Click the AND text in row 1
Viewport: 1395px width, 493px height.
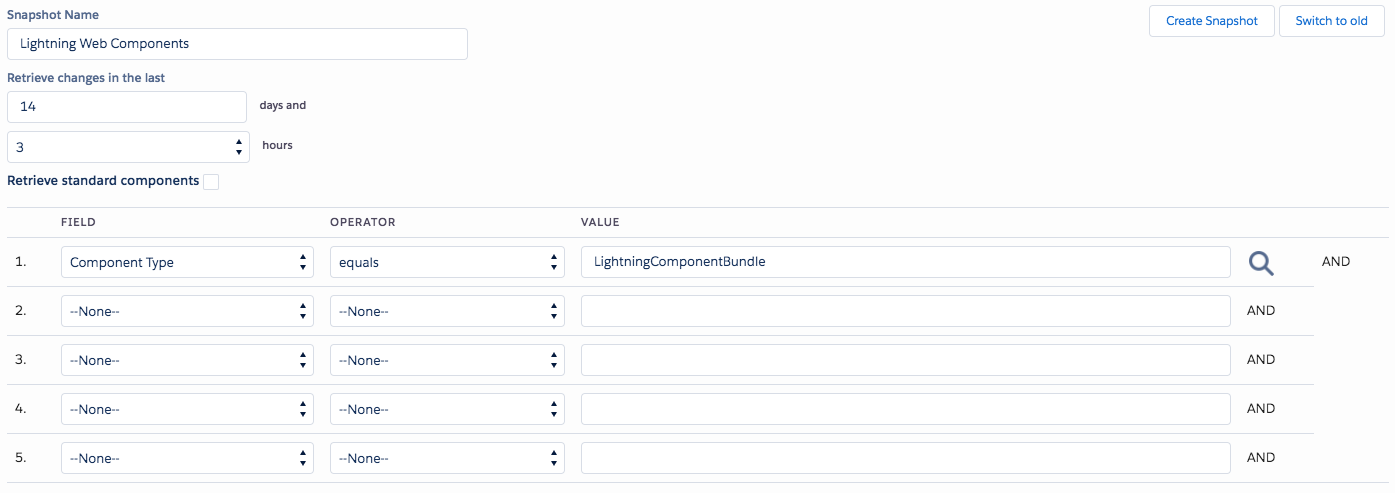(x=1336, y=262)
